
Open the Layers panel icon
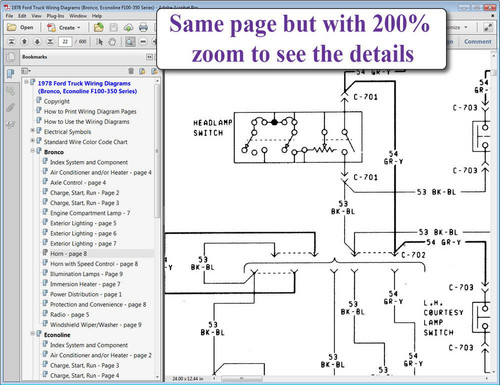[11, 91]
